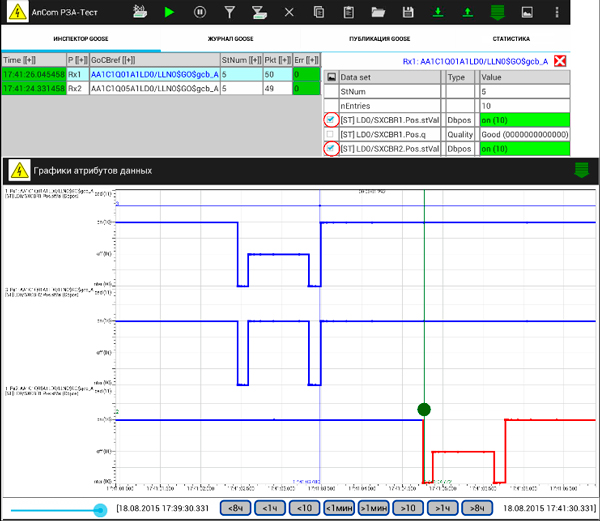Viewport: 600px width, 521px height.
Task: Open the folder icon in toolbar
Action: (x=379, y=12)
